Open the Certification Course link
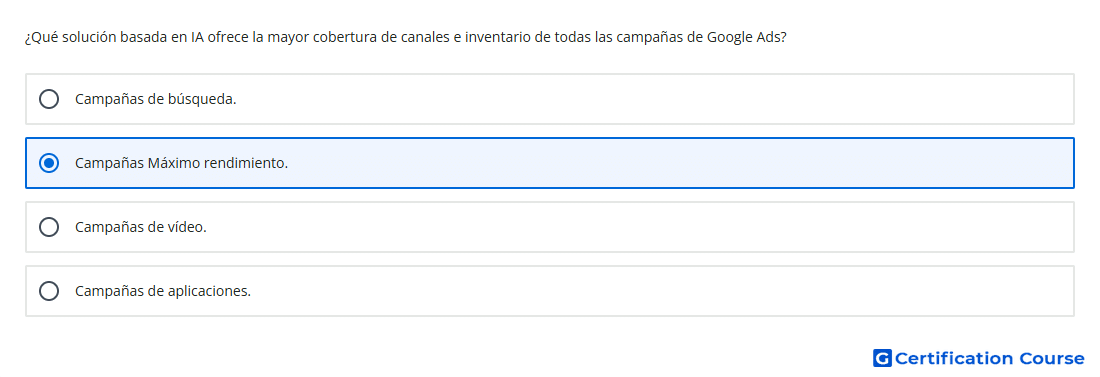The image size is (1100, 377). pyautogui.click(x=979, y=358)
